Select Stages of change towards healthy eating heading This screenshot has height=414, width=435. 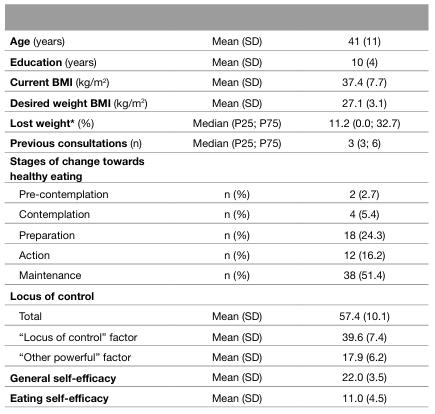pyautogui.click(x=77, y=169)
